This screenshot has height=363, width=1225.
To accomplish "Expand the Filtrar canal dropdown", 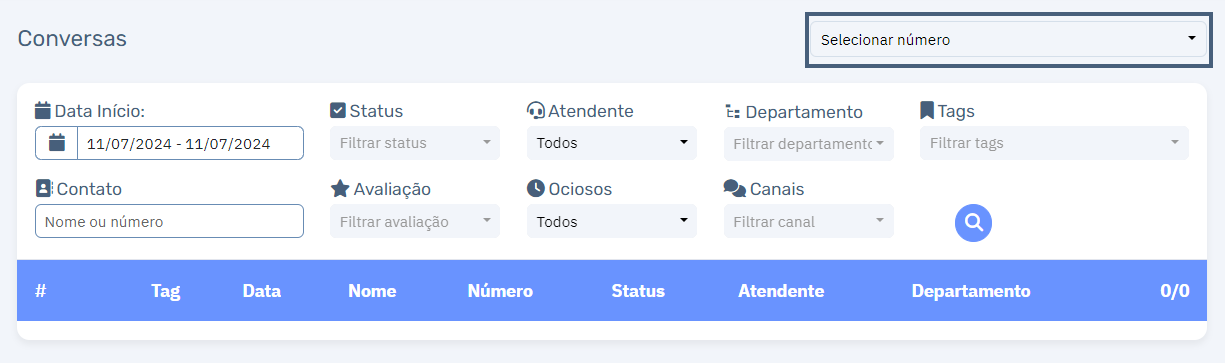I will coord(809,221).
